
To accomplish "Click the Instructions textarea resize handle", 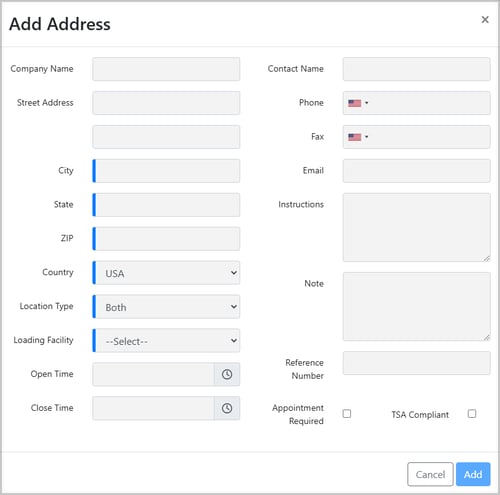I will click(x=487, y=258).
